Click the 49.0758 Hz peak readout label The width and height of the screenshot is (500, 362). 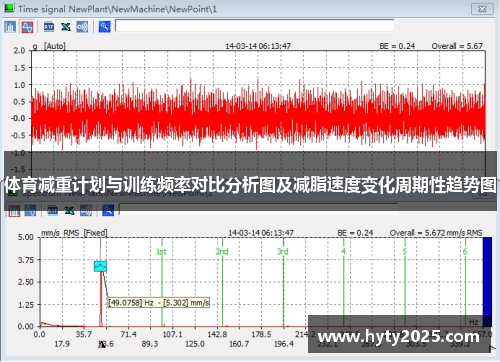pos(159,303)
